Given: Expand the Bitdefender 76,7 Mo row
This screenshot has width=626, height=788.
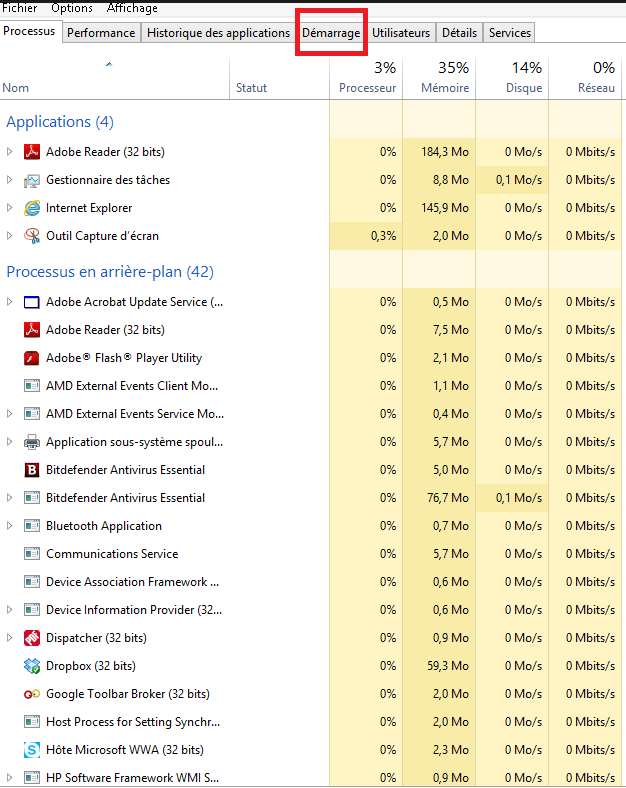Looking at the screenshot, I should coord(9,498).
